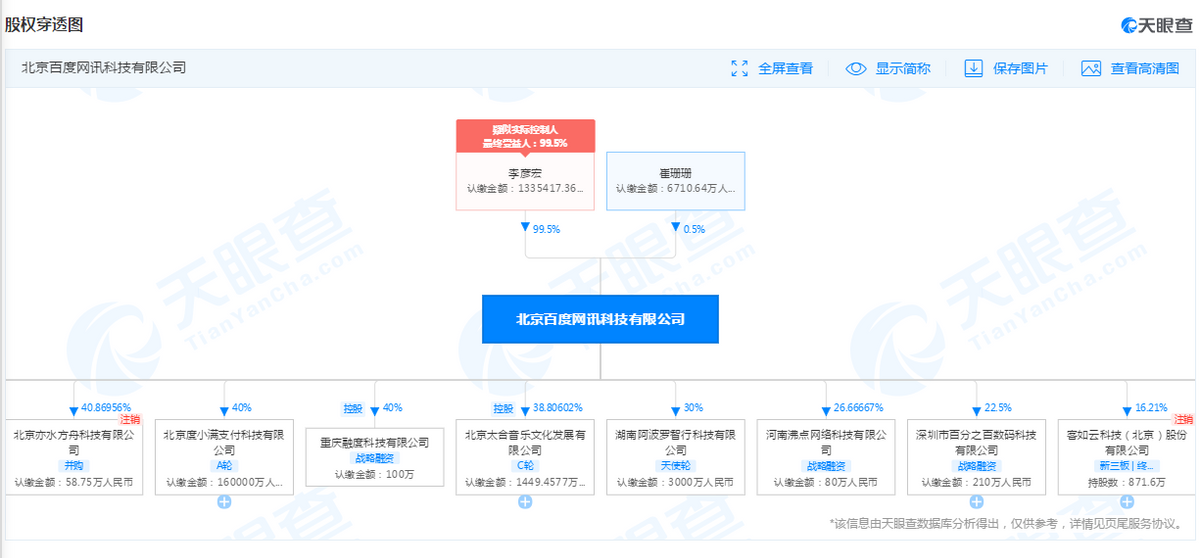Select the 李彦宏 shareholder card
Screen dimensions: 1200x558
(525, 181)
